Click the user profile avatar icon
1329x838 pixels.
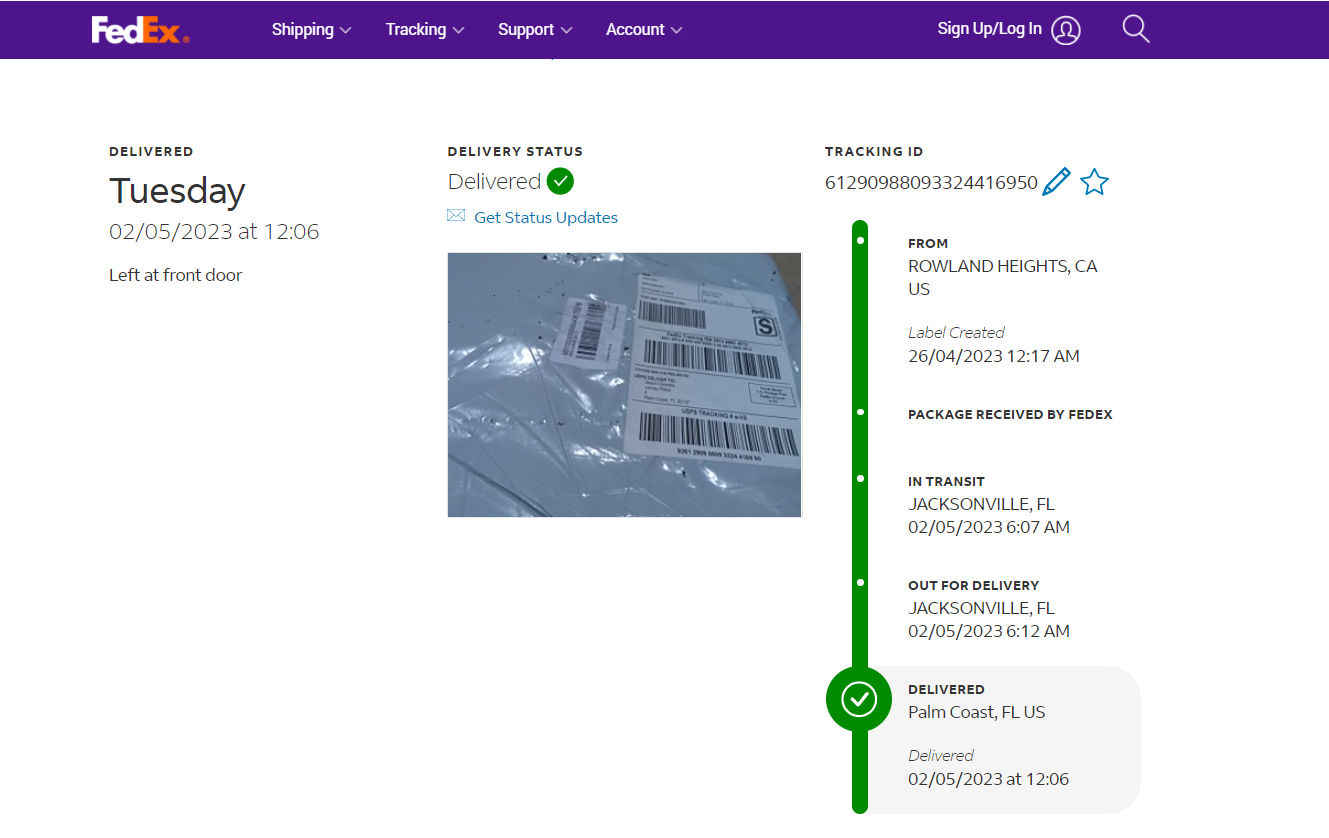pyautogui.click(x=1066, y=30)
